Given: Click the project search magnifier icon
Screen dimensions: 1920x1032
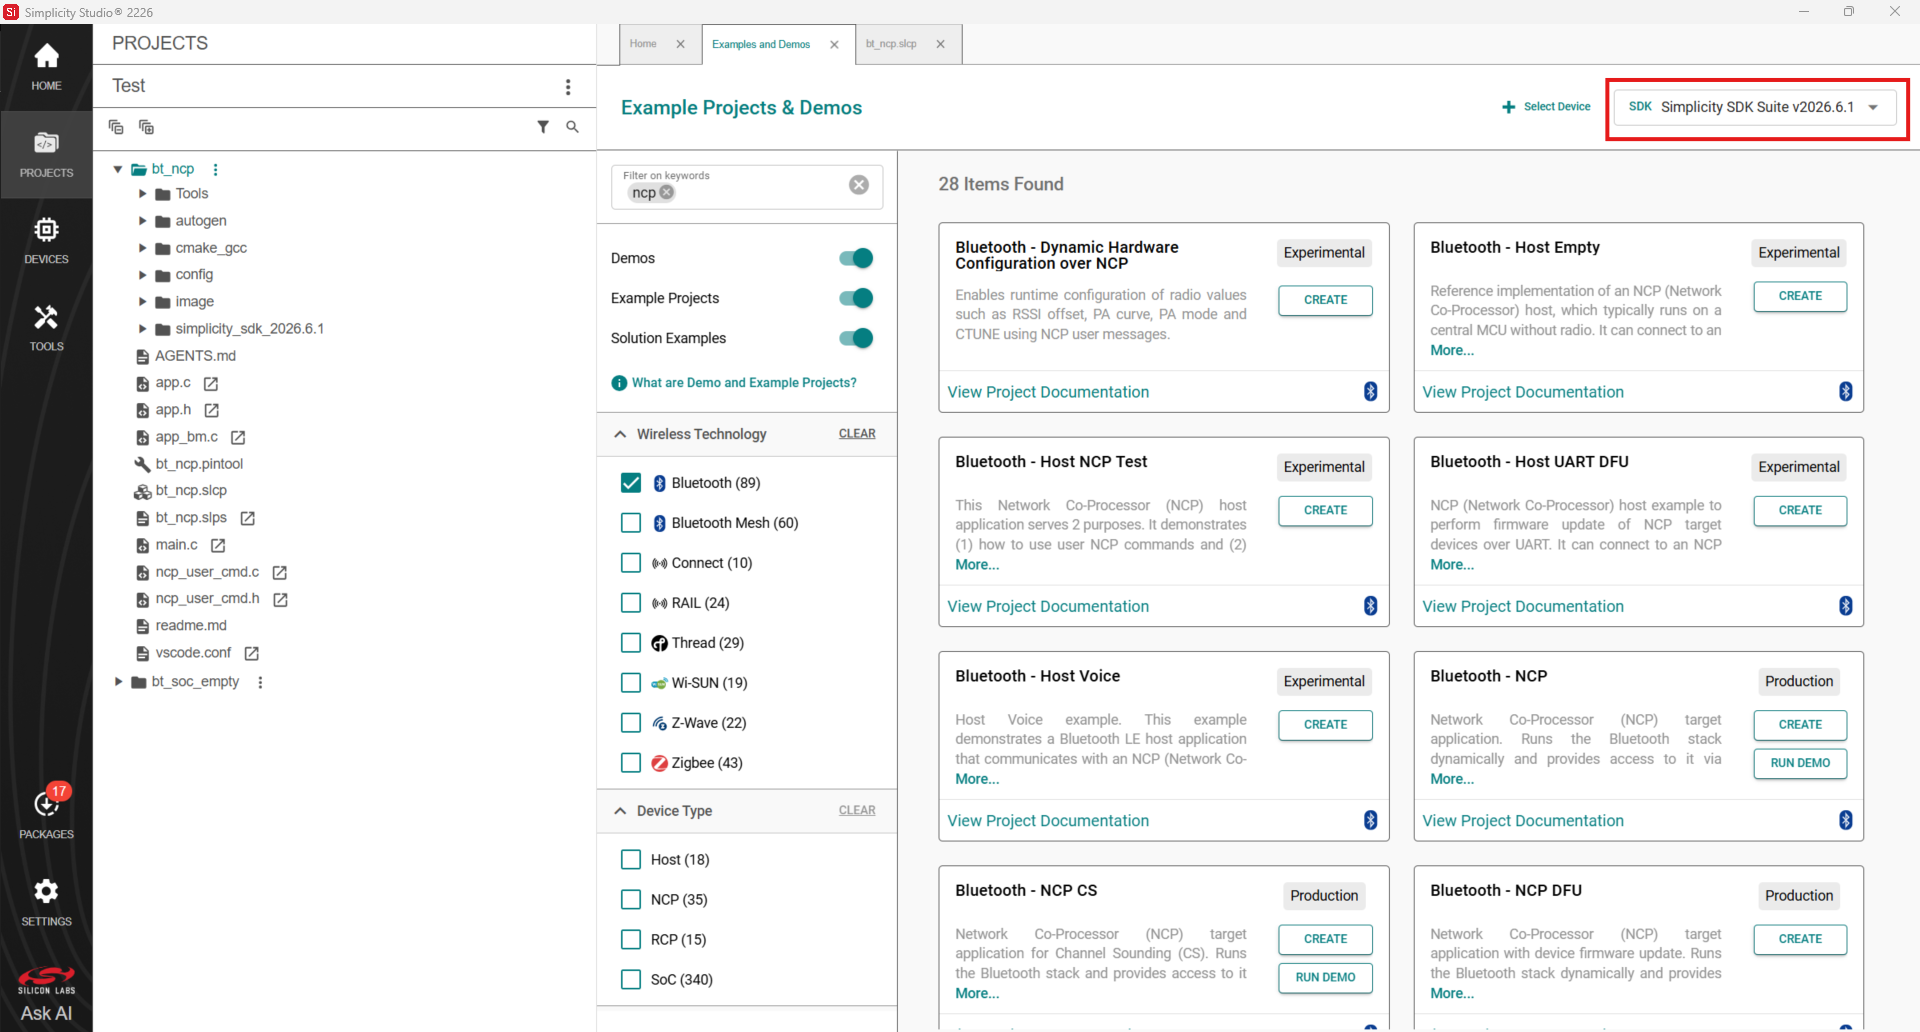Looking at the screenshot, I should 572,127.
